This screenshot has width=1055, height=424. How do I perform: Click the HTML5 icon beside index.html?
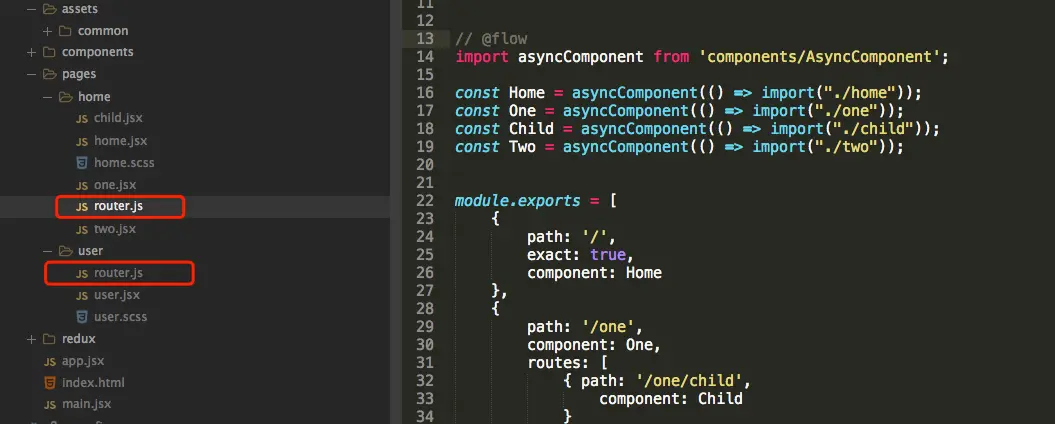50,383
